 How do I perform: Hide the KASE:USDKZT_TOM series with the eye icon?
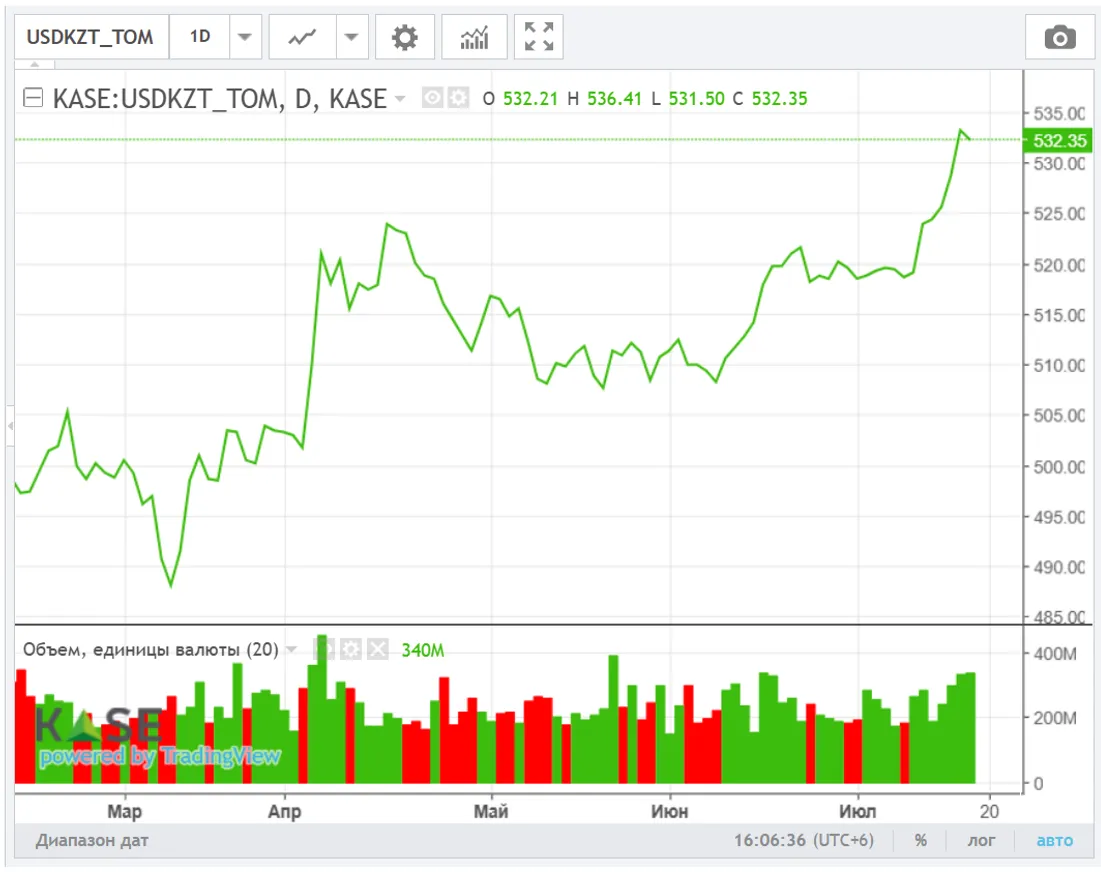433,98
